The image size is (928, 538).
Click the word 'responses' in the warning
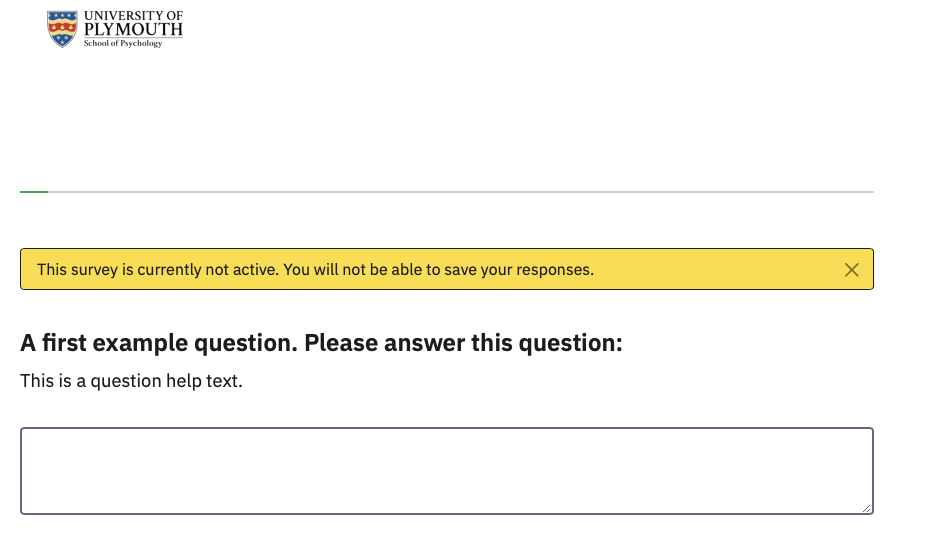(x=555, y=270)
